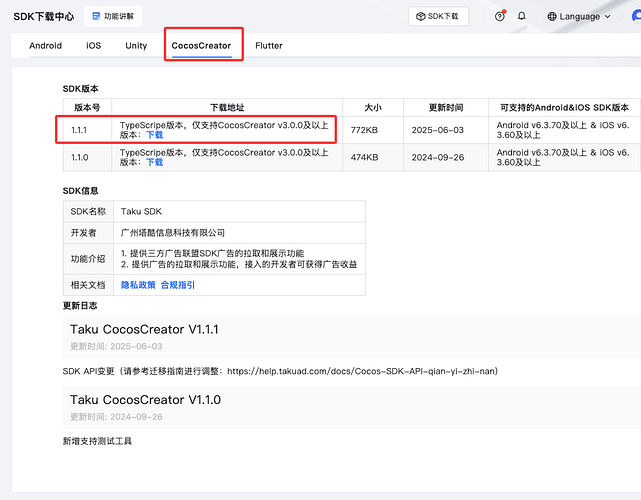This screenshot has height=500, width=641.
Task: Click the 大小 column header
Action: click(x=373, y=108)
